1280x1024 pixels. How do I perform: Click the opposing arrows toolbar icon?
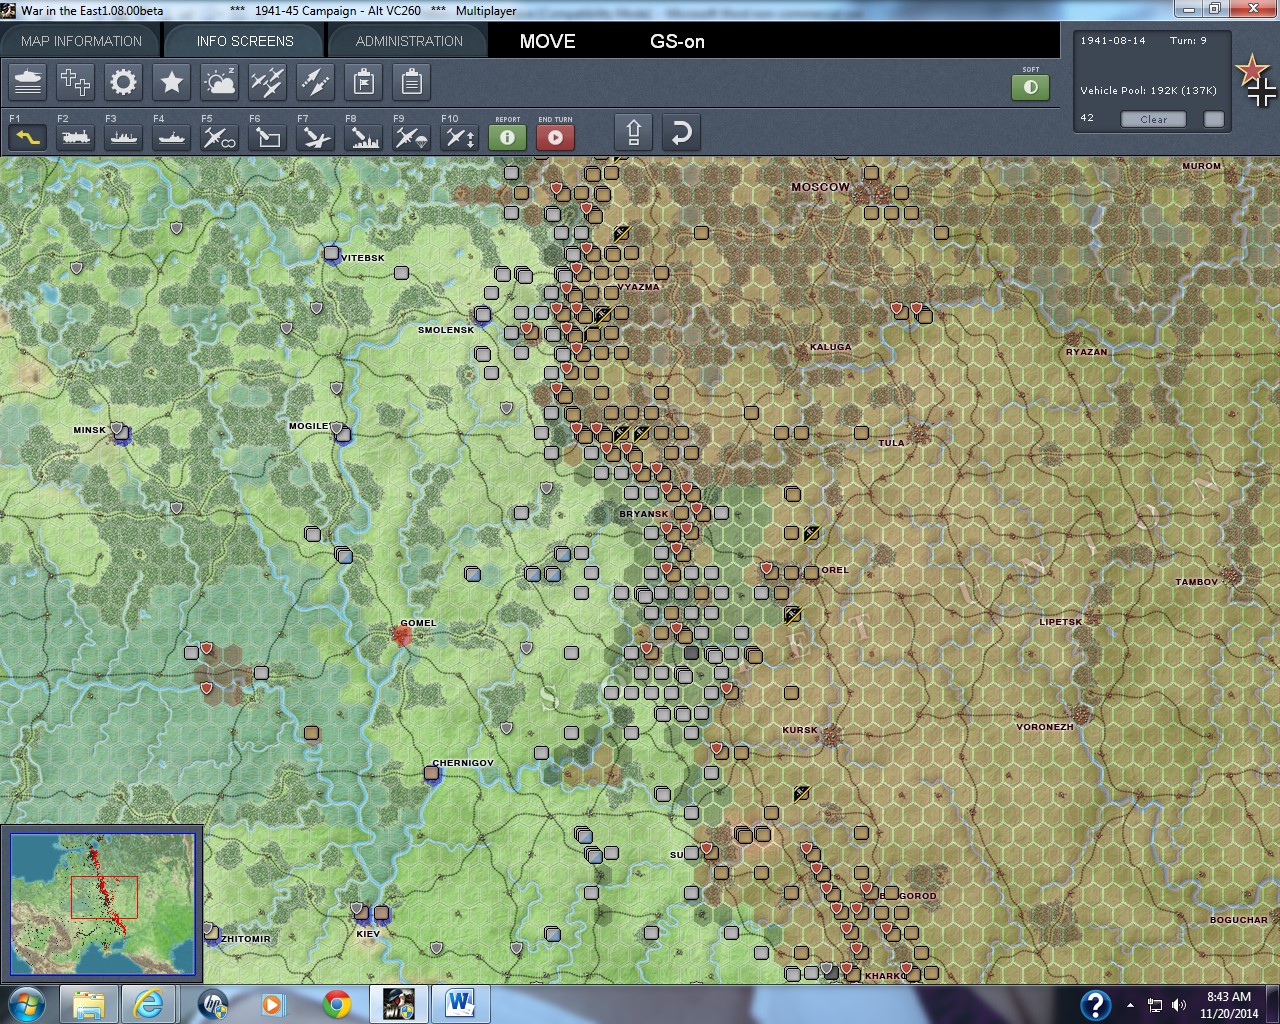click(316, 82)
